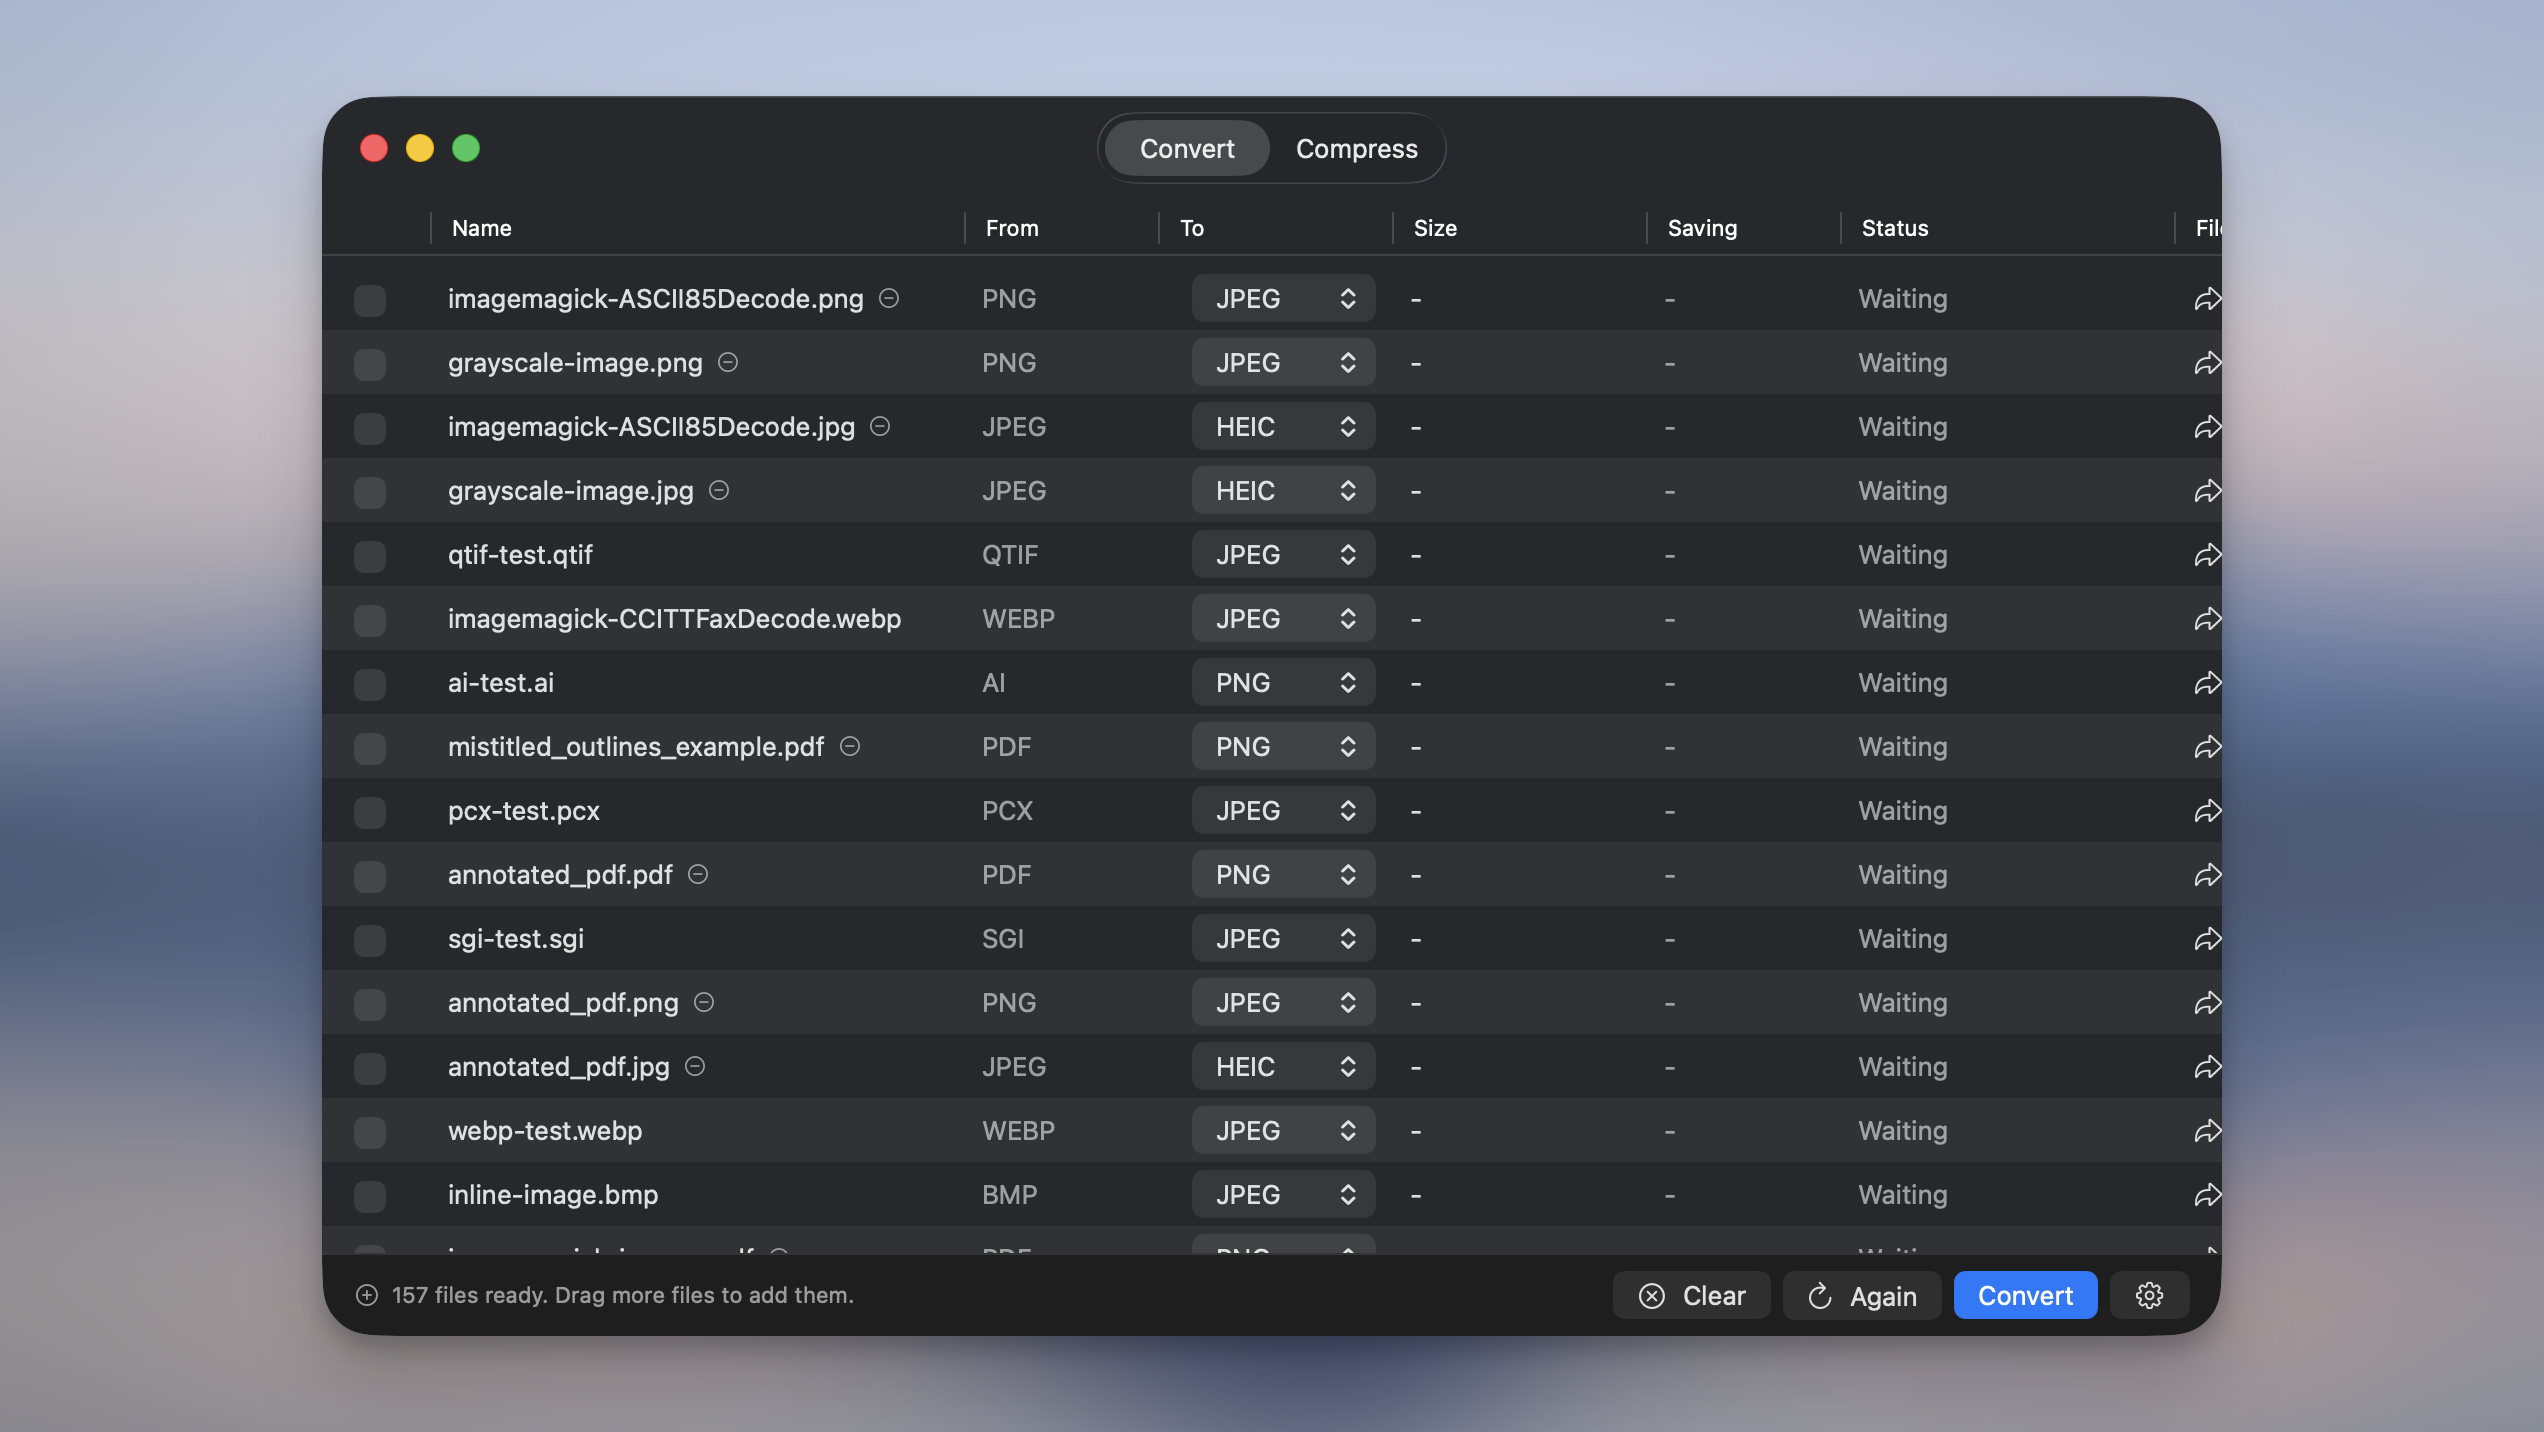Select the Convert tab at top
Screen dimensions: 2544x1432
pos(1187,148)
